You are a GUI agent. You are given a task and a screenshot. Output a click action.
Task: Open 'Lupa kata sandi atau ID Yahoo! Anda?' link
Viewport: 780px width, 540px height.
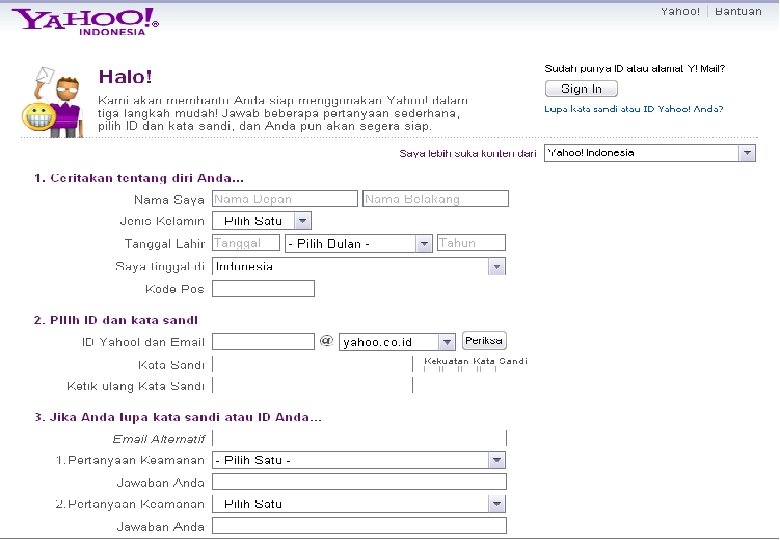[633, 109]
